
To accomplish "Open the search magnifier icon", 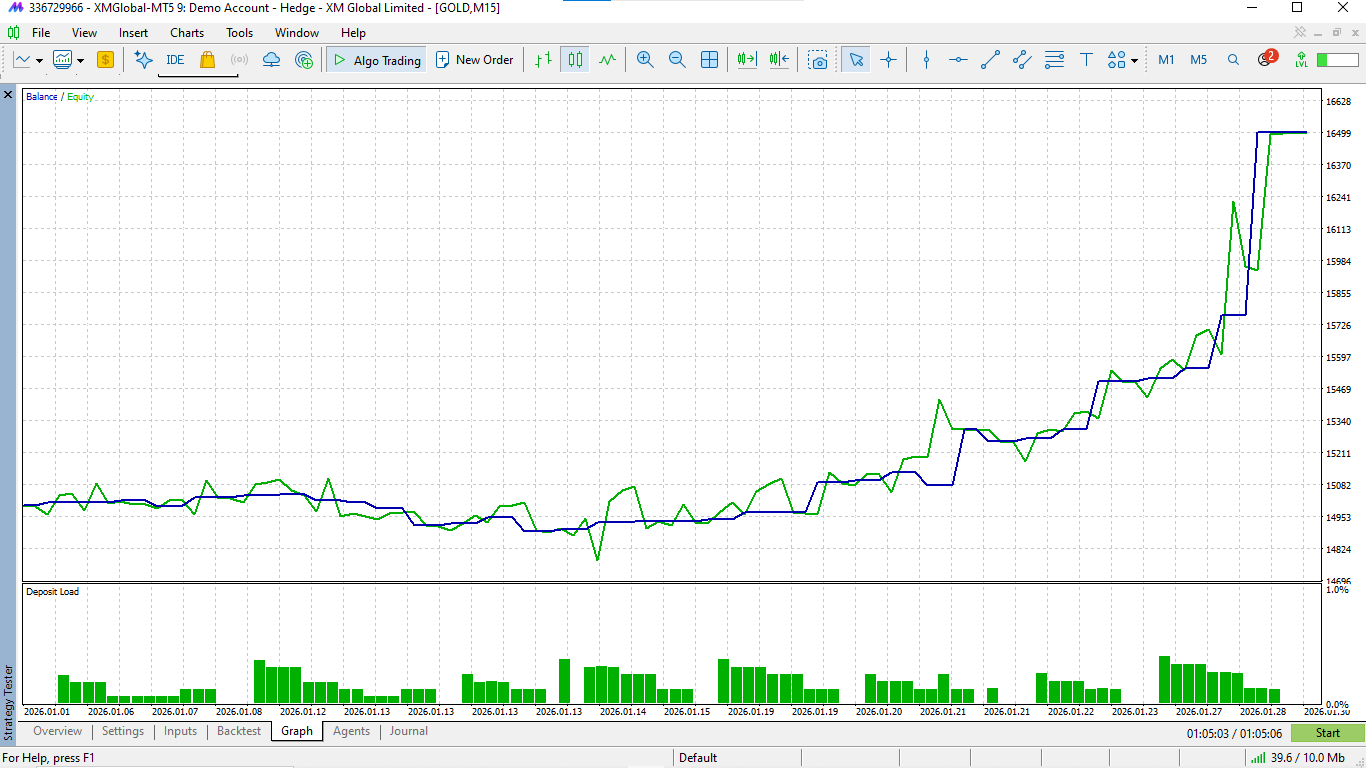I will [x=1233, y=60].
